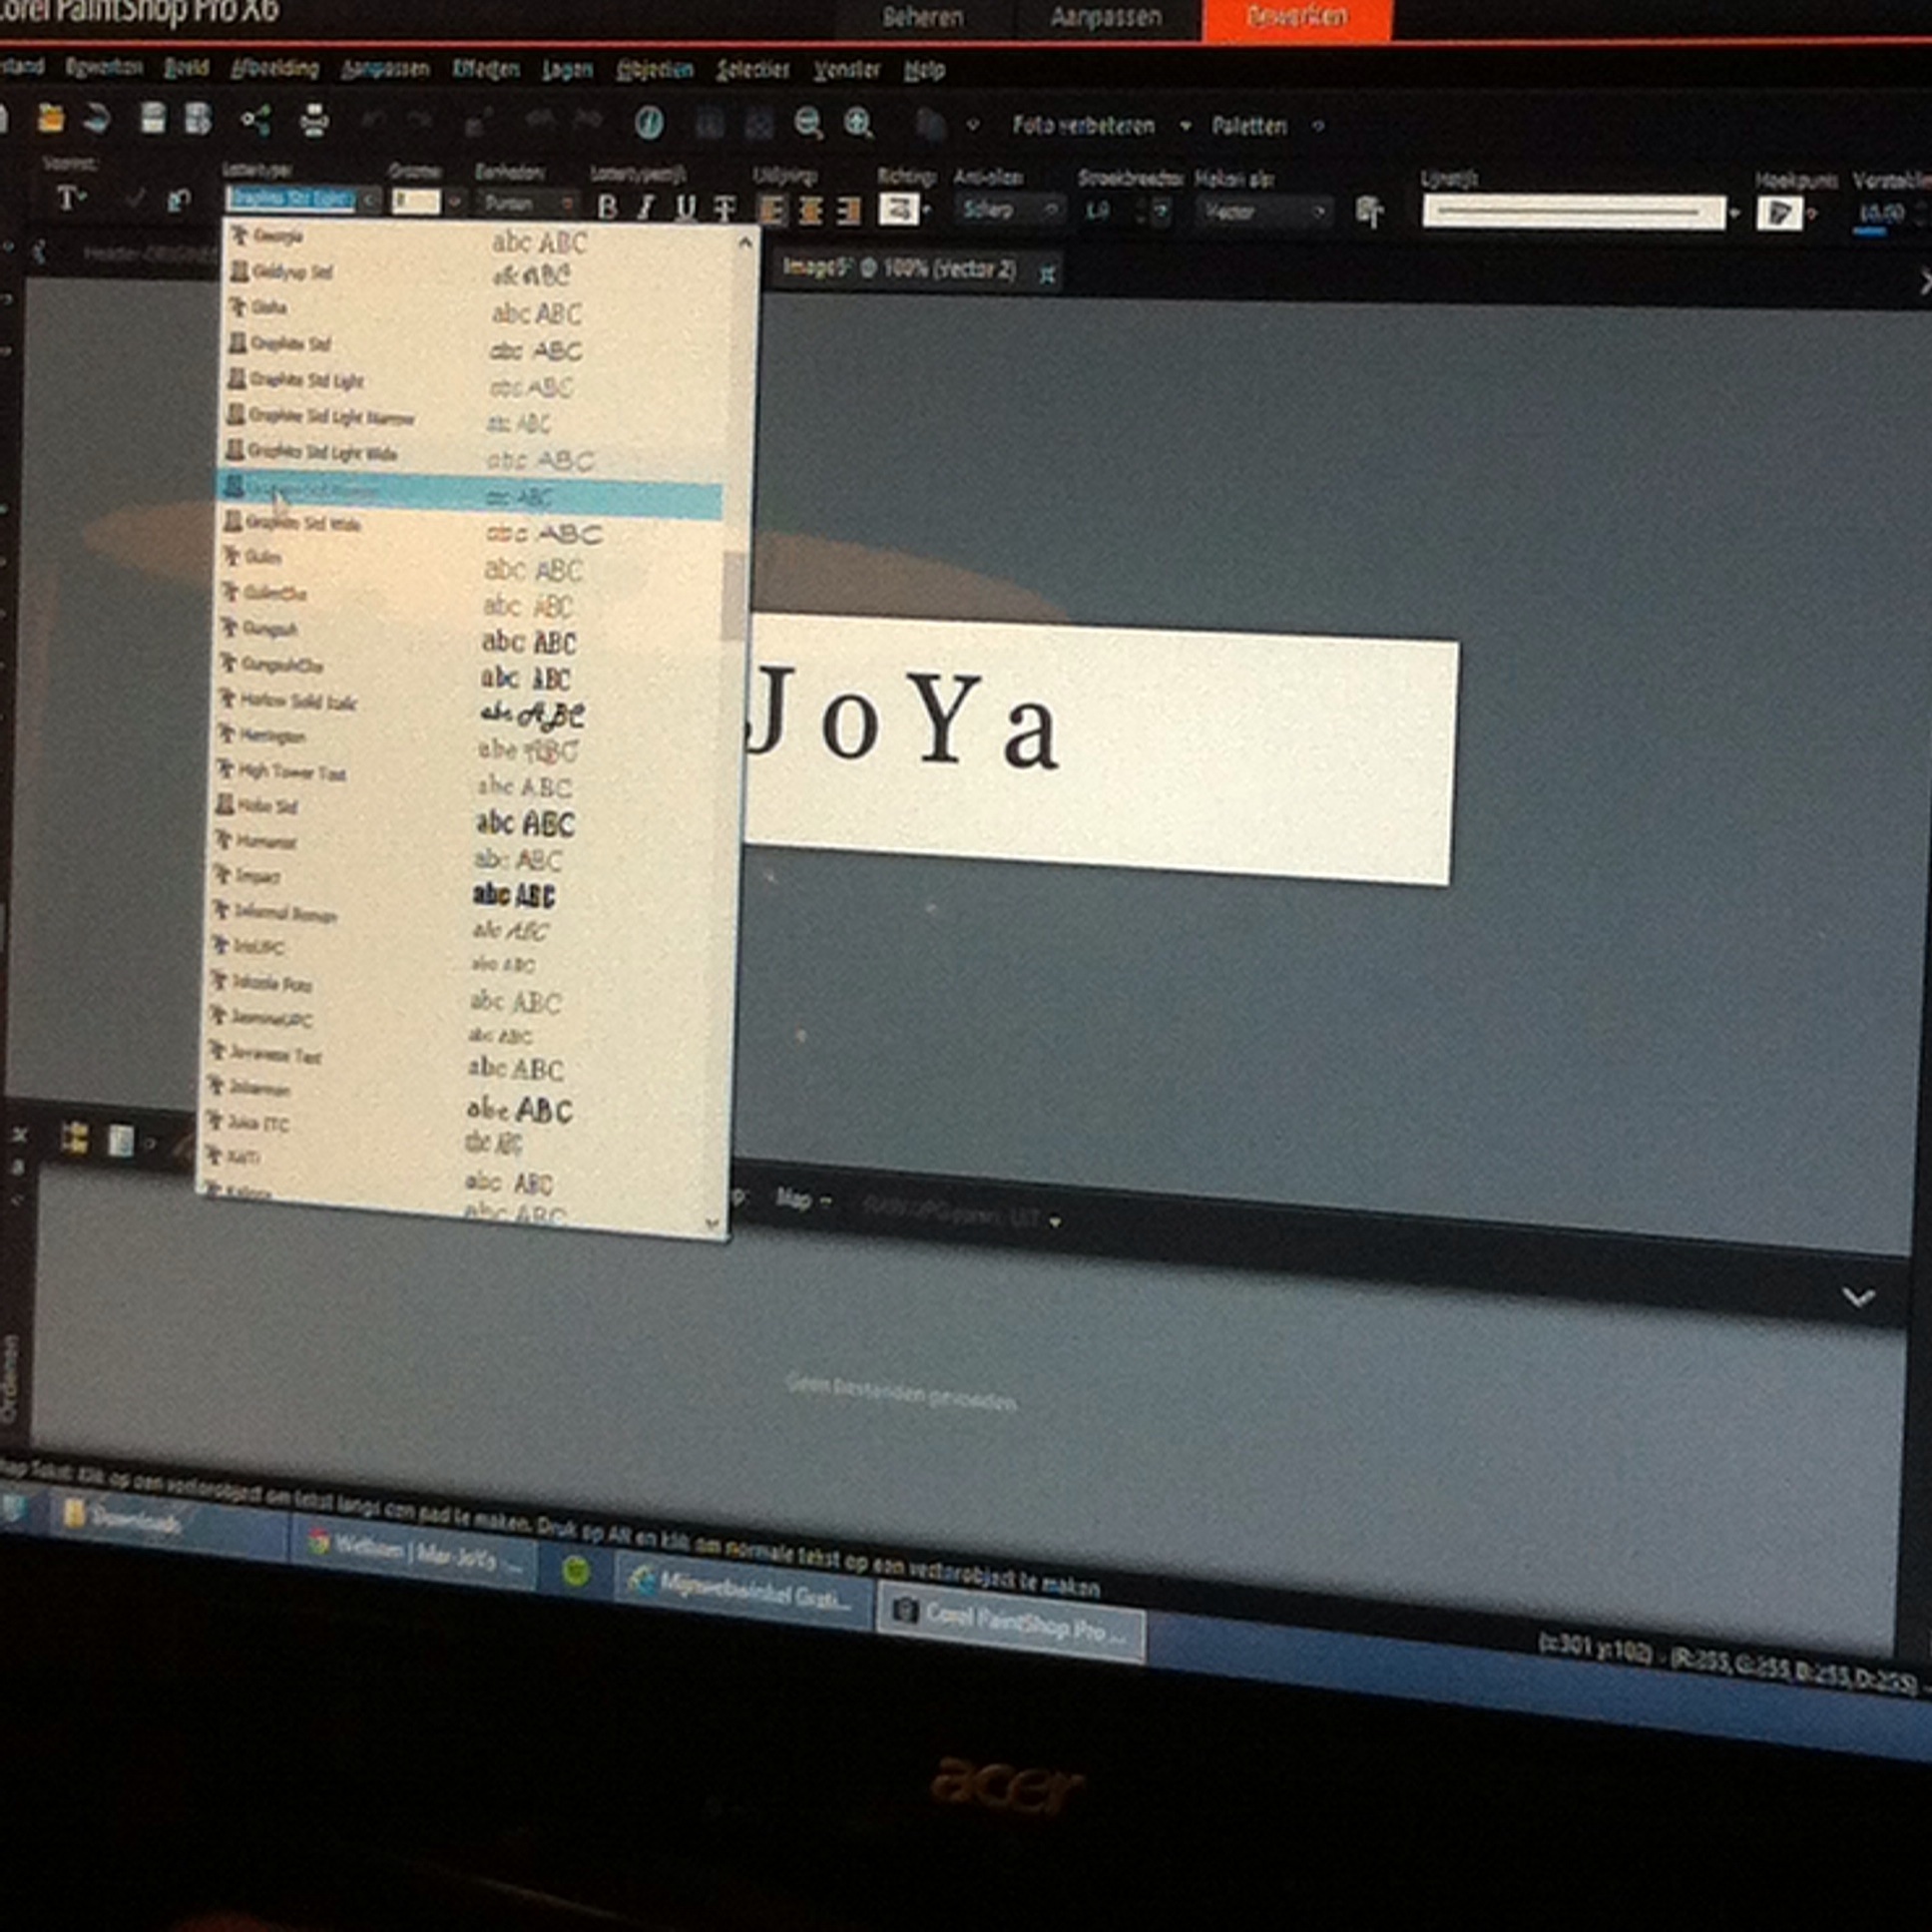Align text center
This screenshot has height=1932, width=1932.
[x=810, y=209]
